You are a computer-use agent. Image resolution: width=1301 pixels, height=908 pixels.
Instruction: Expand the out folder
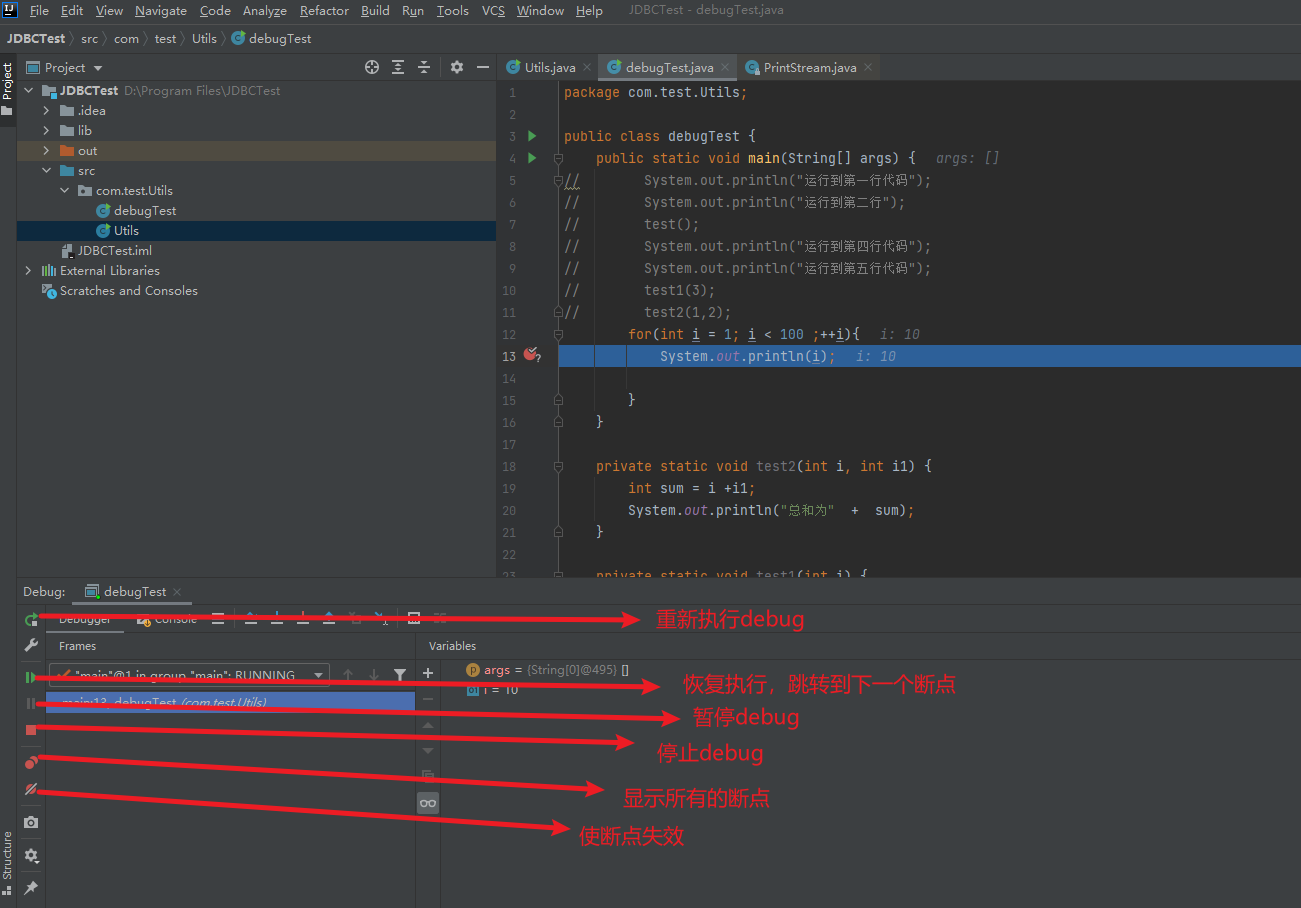[x=46, y=150]
